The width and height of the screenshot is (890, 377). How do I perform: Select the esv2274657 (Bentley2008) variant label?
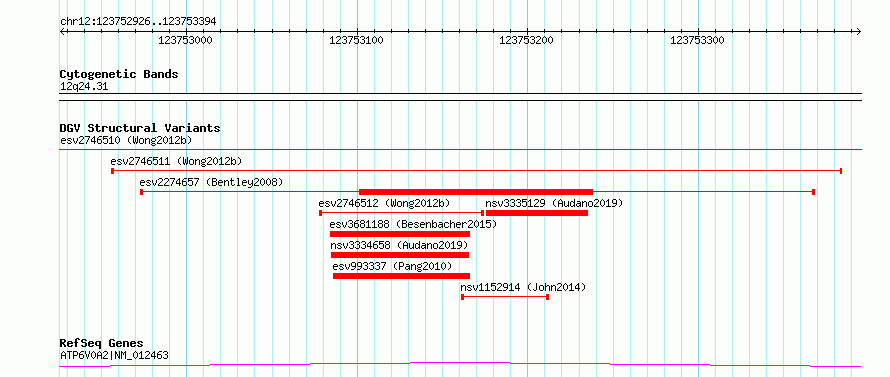211,182
